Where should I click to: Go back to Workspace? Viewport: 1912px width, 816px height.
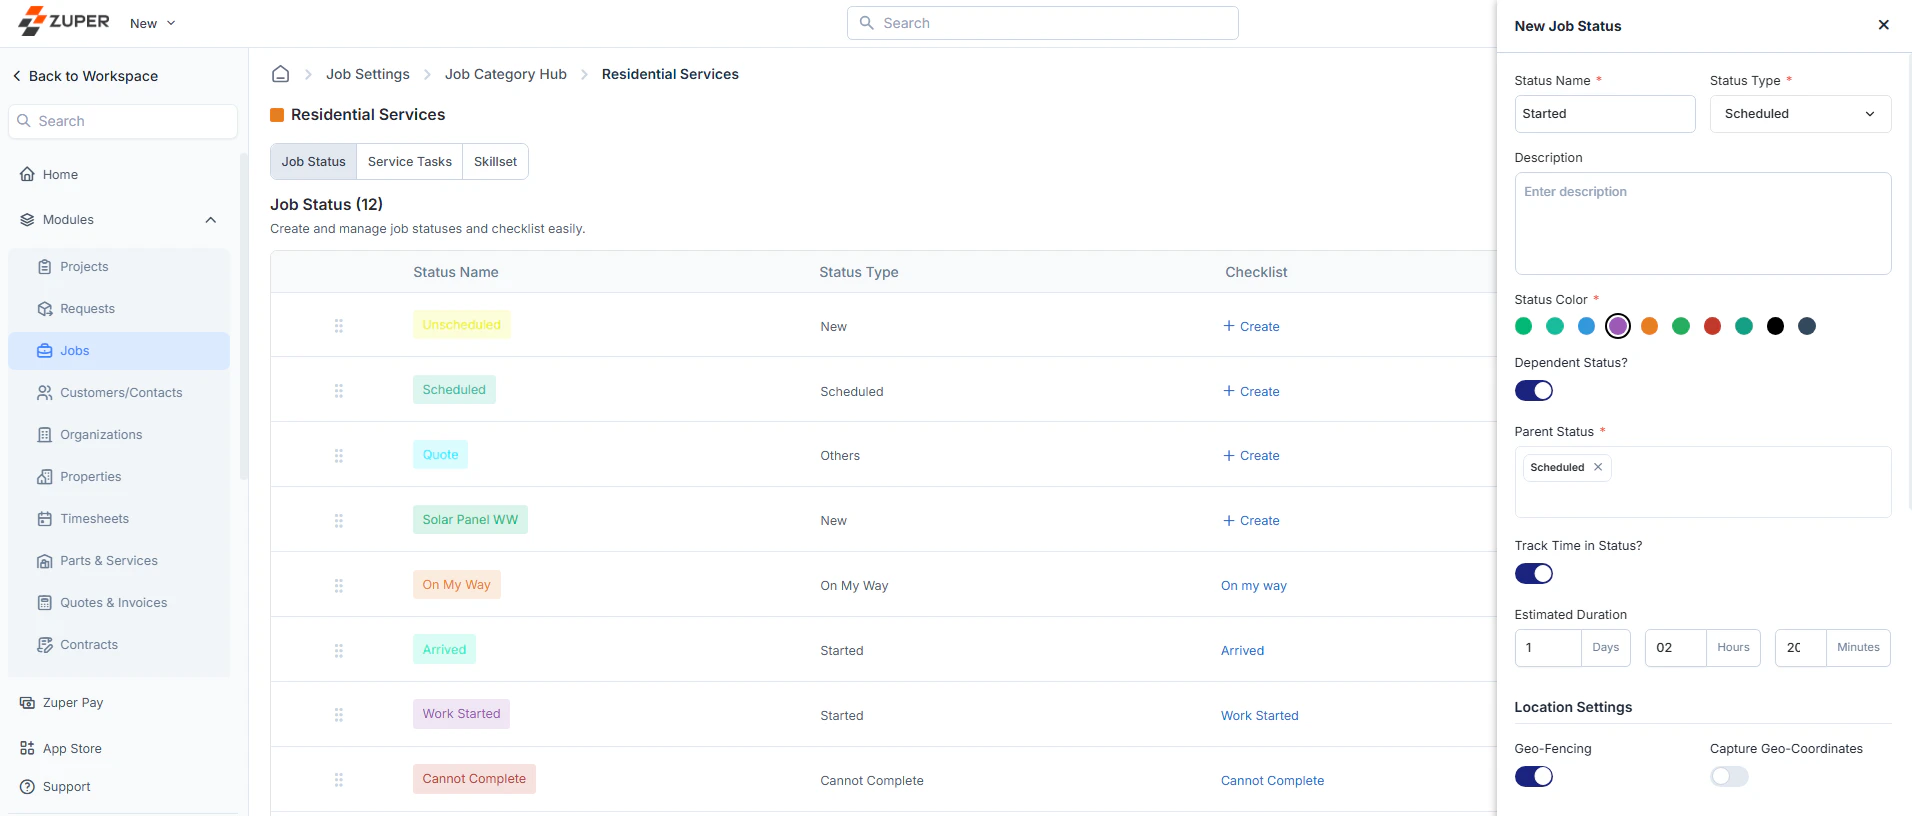(x=85, y=76)
